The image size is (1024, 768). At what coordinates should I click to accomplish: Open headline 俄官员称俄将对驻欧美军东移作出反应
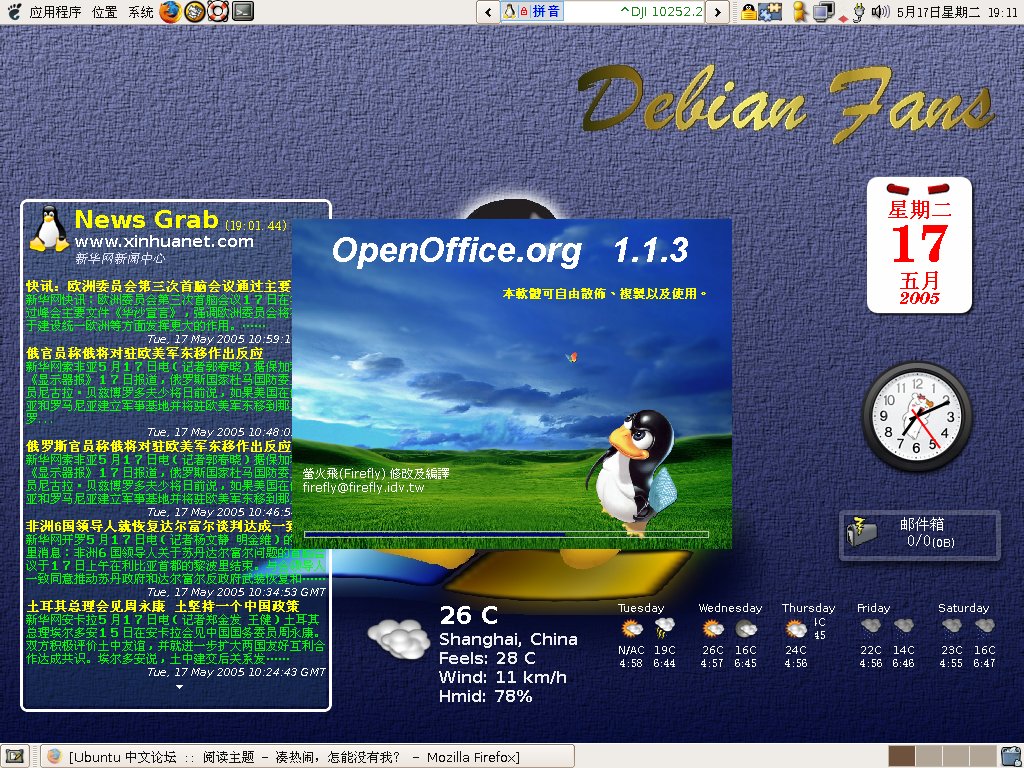pyautogui.click(x=144, y=353)
